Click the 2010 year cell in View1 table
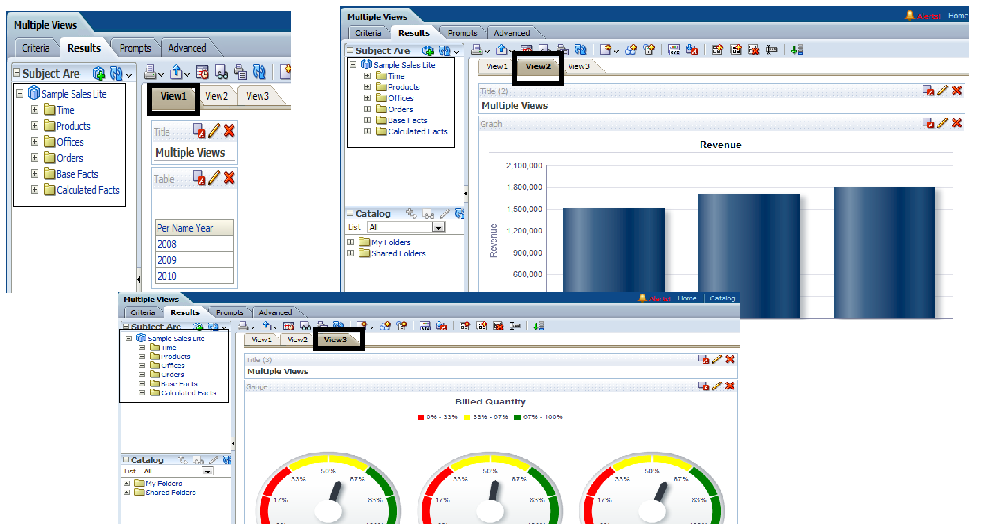Viewport: 986px width, 526px height. (194, 276)
